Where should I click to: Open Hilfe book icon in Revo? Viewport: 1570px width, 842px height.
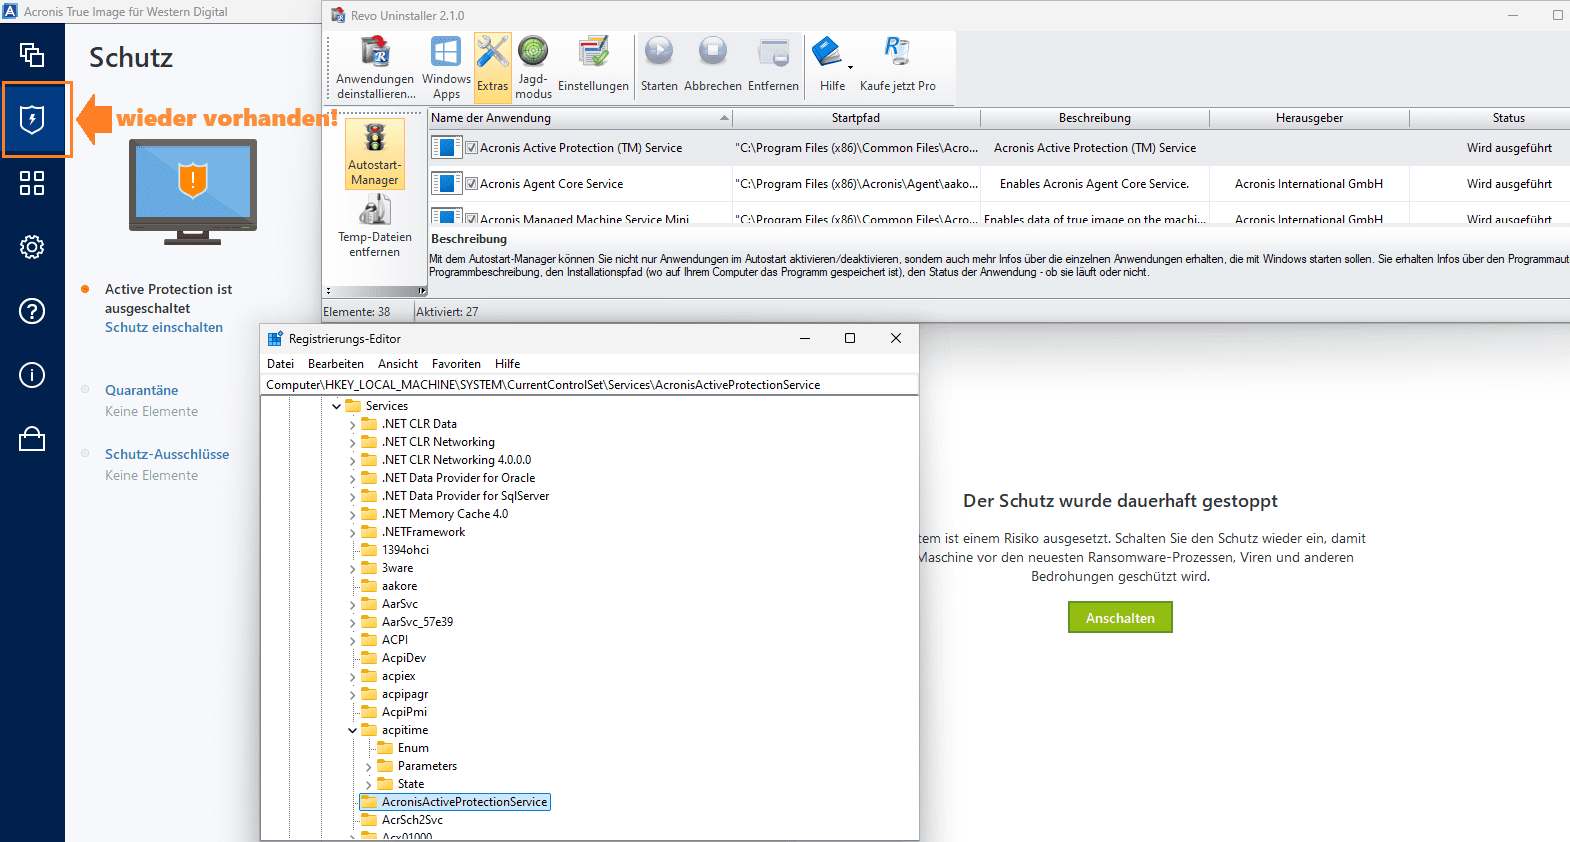827,52
